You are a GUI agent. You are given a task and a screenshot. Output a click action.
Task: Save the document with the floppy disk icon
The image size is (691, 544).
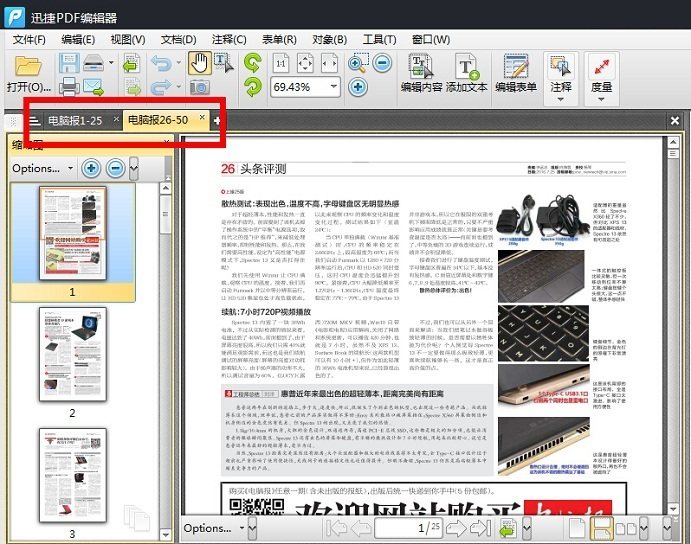[69, 63]
